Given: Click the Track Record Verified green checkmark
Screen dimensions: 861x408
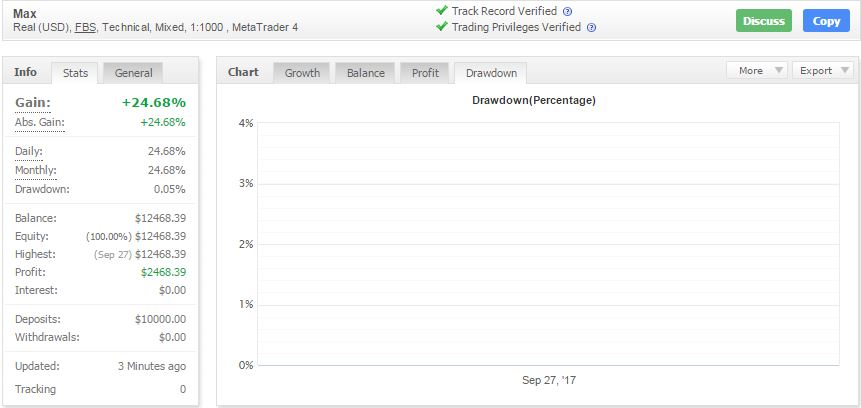Looking at the screenshot, I should pos(441,10).
